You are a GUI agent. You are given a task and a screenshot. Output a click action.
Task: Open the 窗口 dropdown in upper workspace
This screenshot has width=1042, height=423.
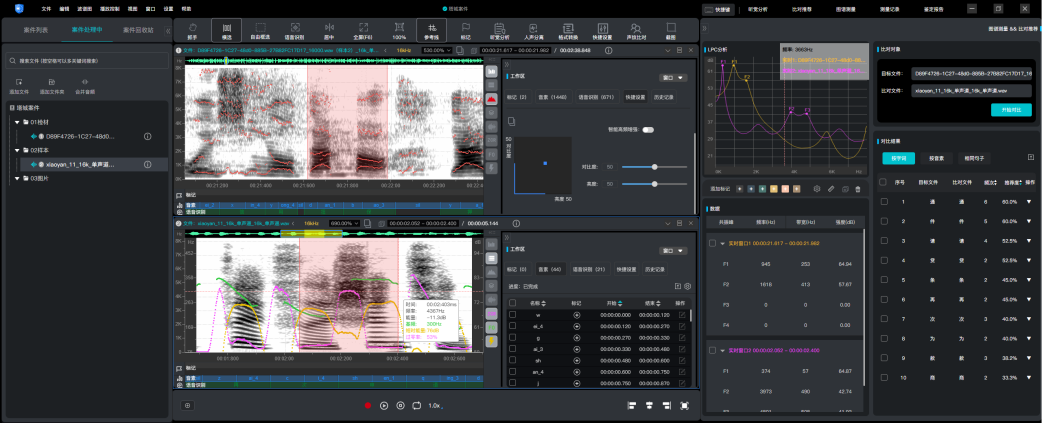[672, 76]
